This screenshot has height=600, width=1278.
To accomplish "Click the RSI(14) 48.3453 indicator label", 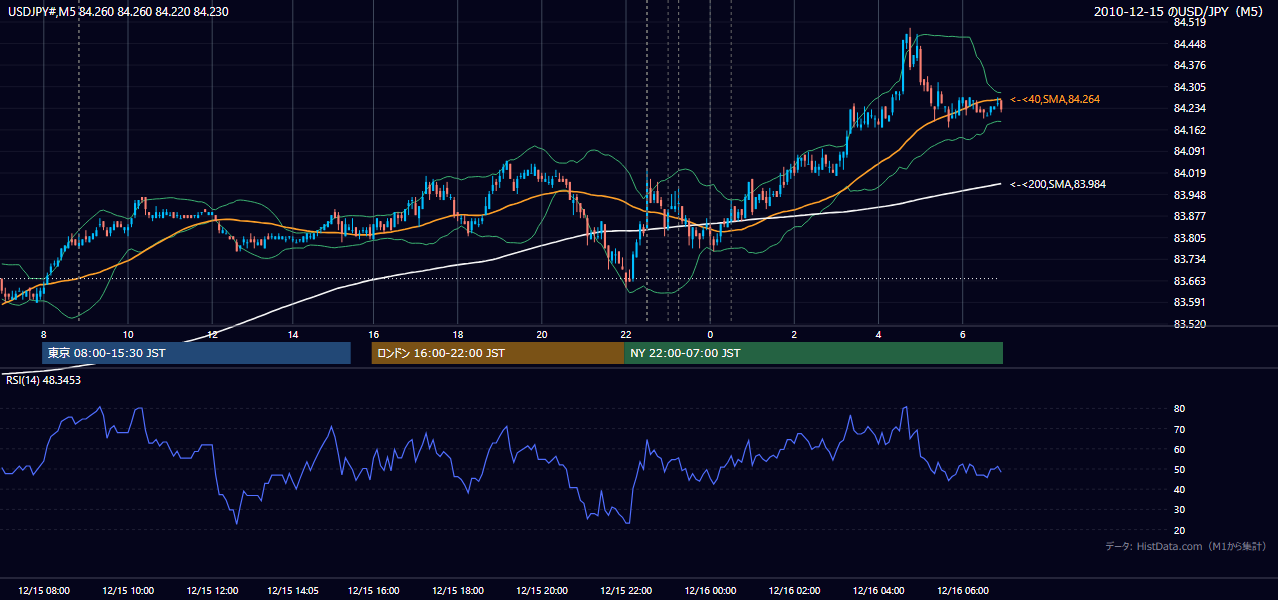I will [43, 380].
